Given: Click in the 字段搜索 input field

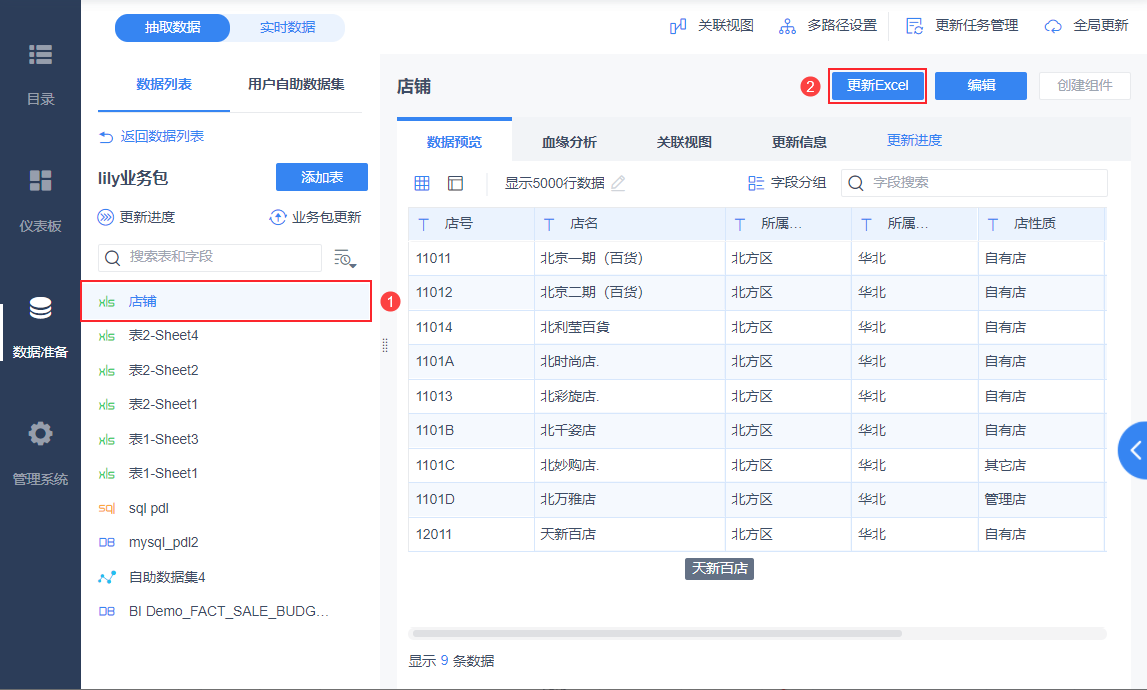Looking at the screenshot, I should click(974, 183).
